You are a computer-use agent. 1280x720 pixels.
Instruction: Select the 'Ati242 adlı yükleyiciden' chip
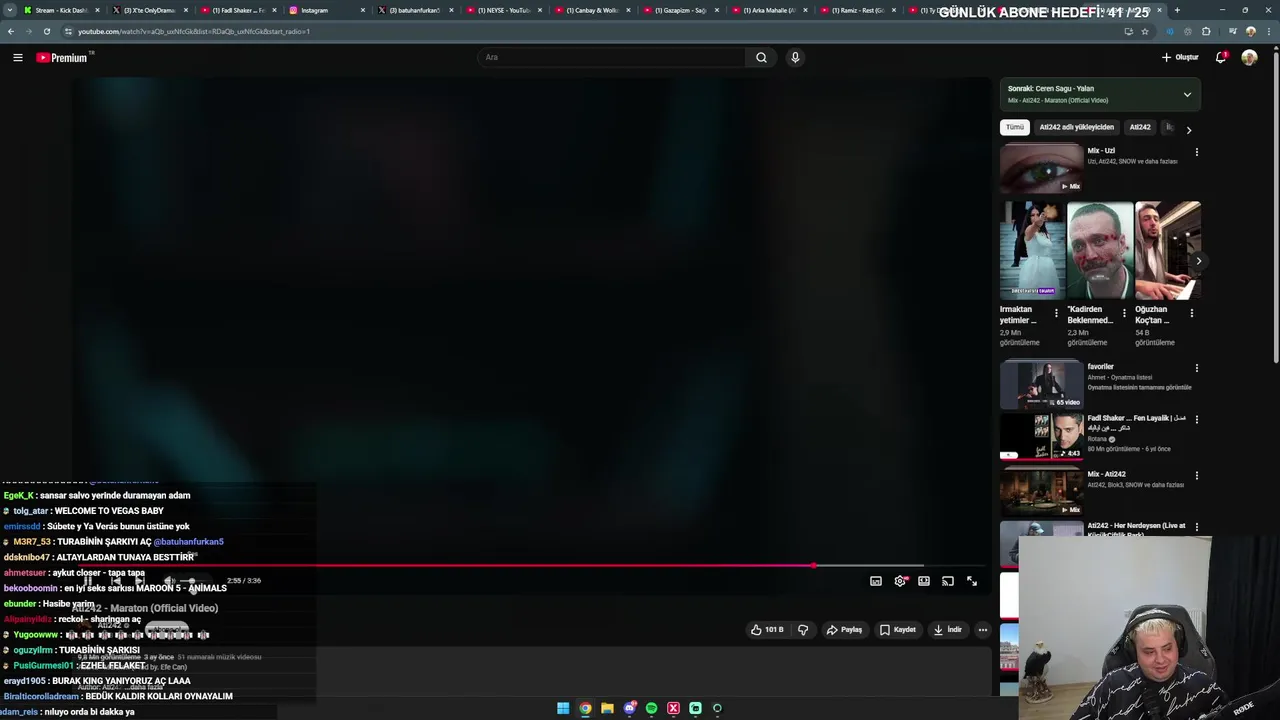1076,127
